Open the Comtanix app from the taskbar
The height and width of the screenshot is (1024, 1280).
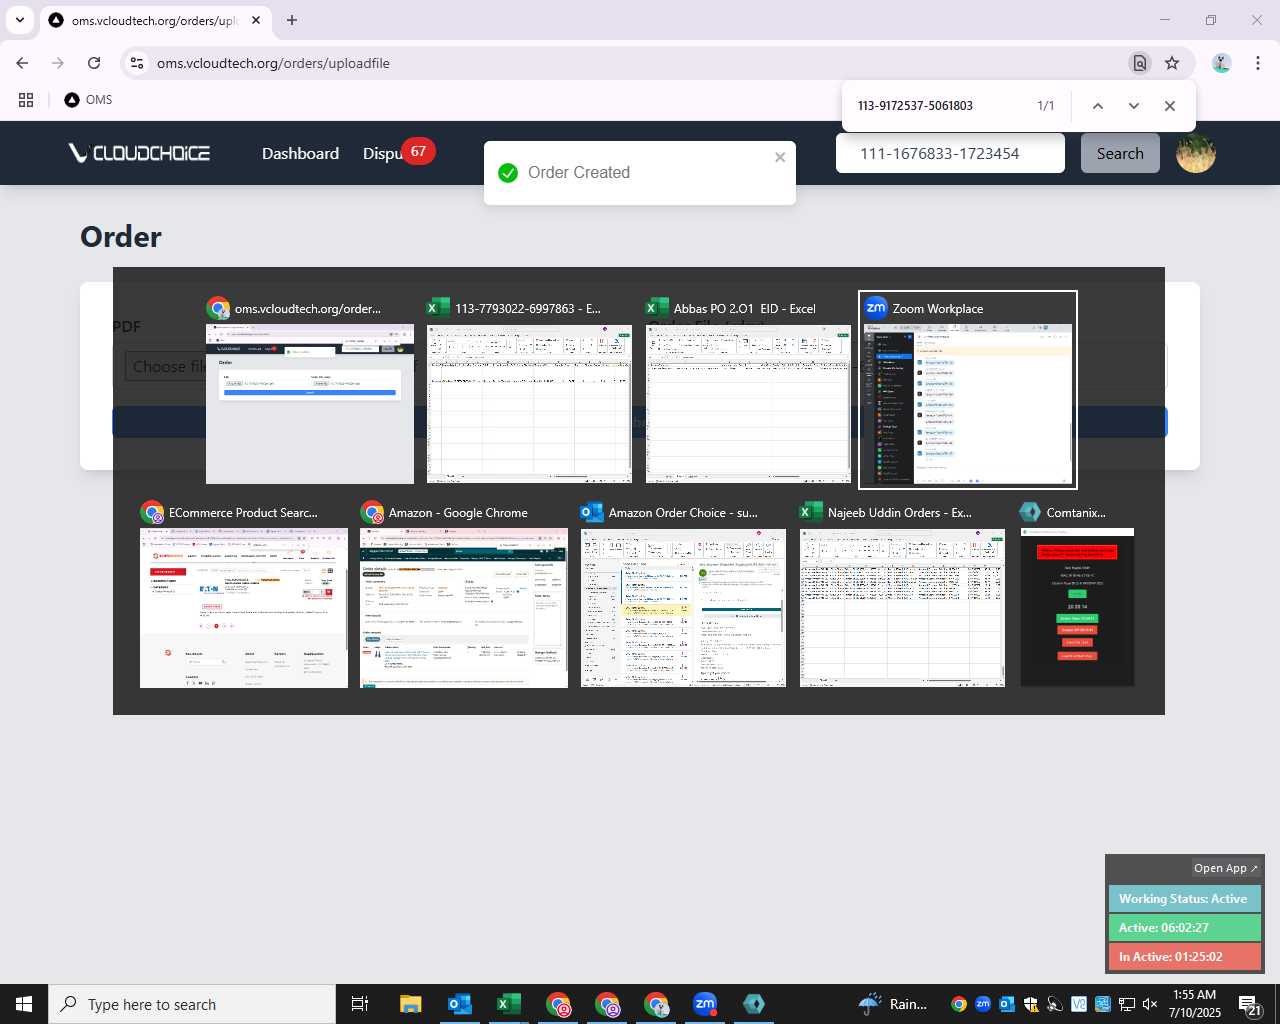click(x=754, y=1004)
